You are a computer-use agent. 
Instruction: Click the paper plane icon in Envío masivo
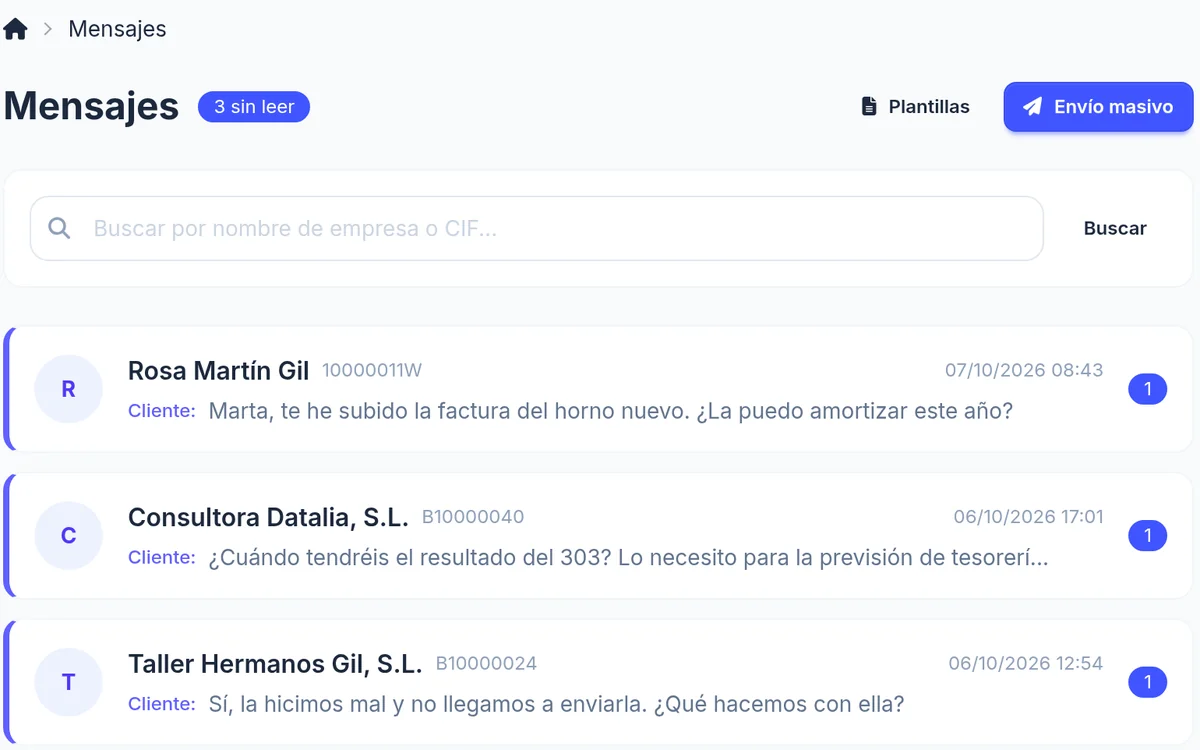(1033, 107)
